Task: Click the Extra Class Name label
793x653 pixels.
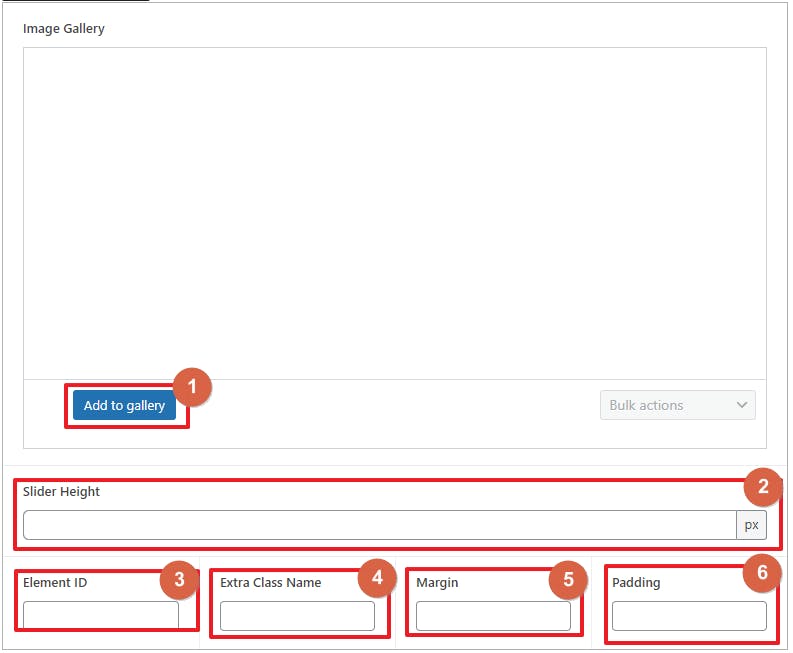Action: point(270,582)
